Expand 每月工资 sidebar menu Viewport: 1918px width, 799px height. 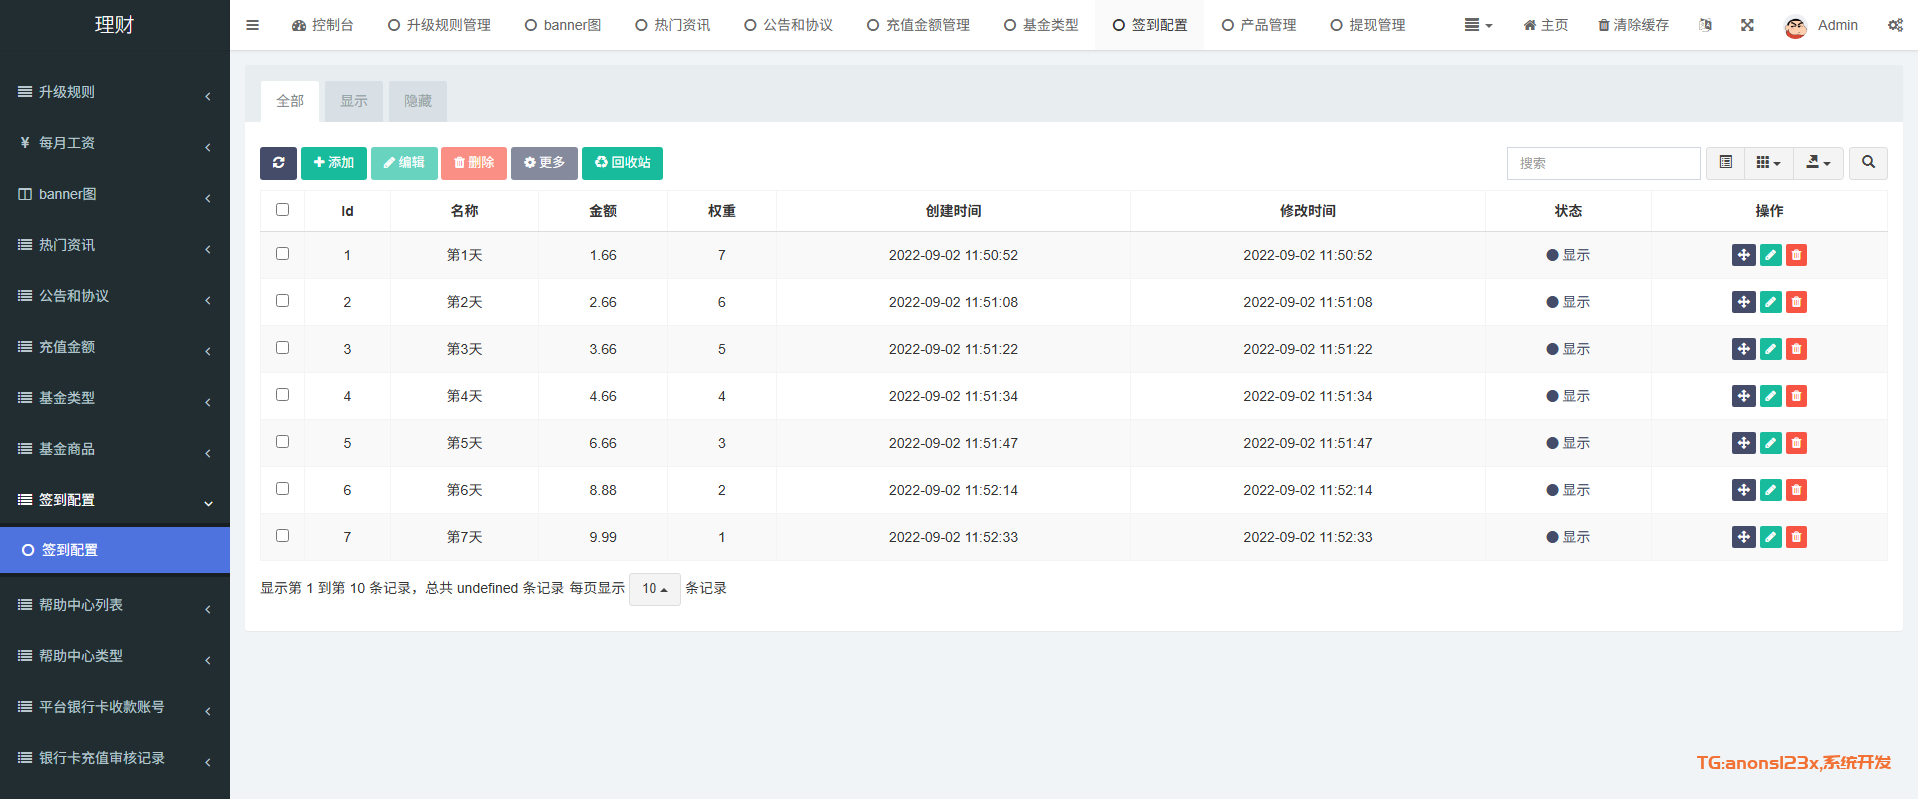[x=115, y=143]
